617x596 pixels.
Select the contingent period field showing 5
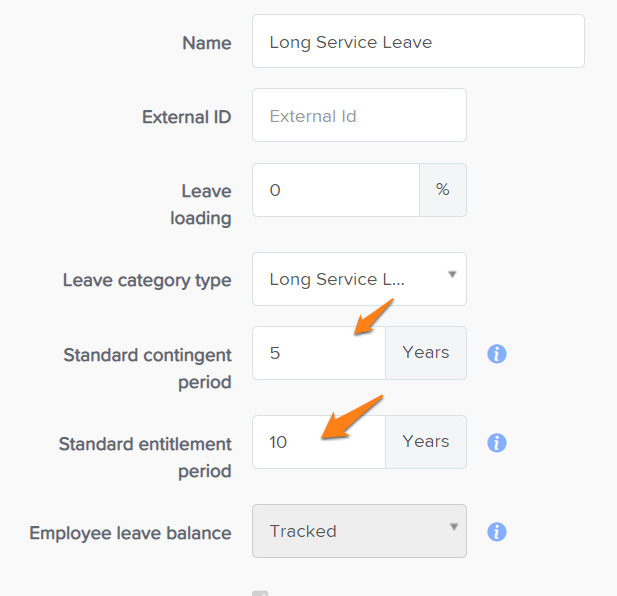319,353
